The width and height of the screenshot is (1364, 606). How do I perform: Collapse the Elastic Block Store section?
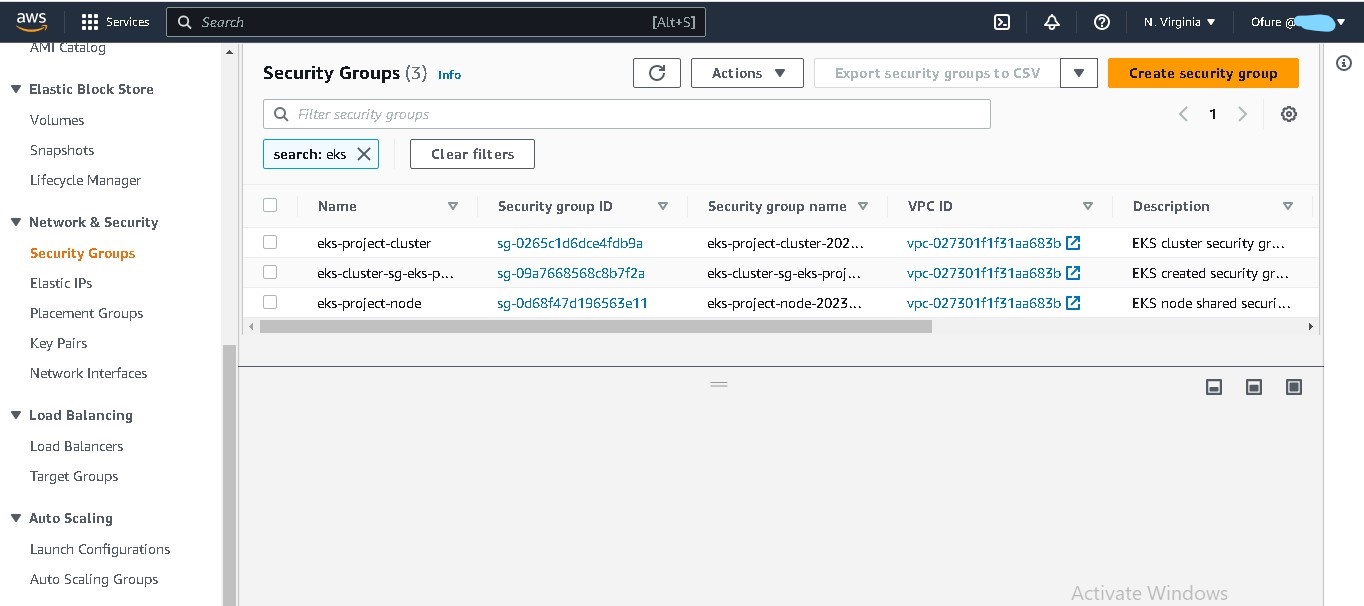[16, 89]
